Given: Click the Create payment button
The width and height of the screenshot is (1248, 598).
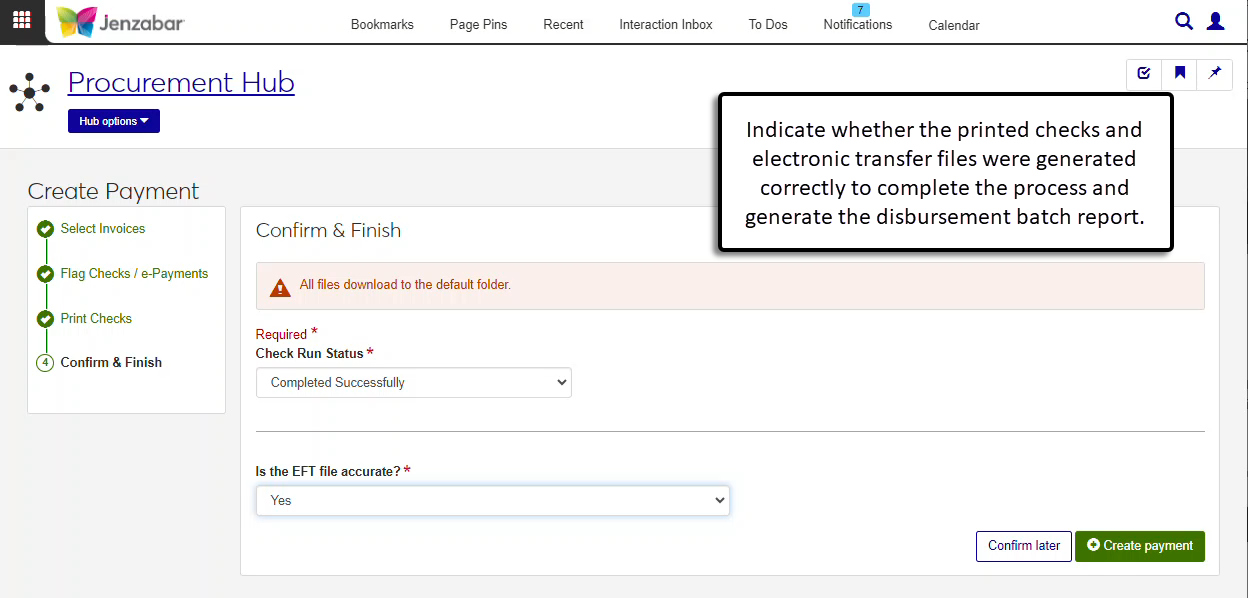Looking at the screenshot, I should pos(1140,546).
